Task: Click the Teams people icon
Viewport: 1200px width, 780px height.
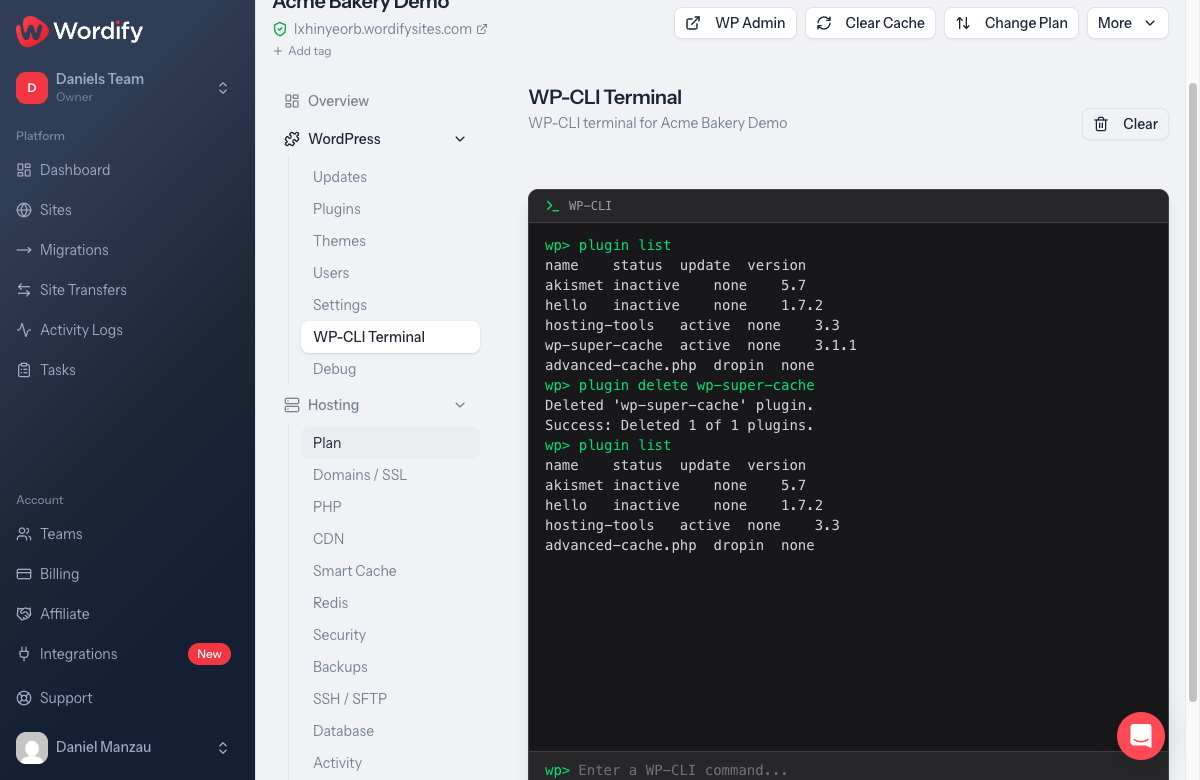Action: pyautogui.click(x=24, y=534)
